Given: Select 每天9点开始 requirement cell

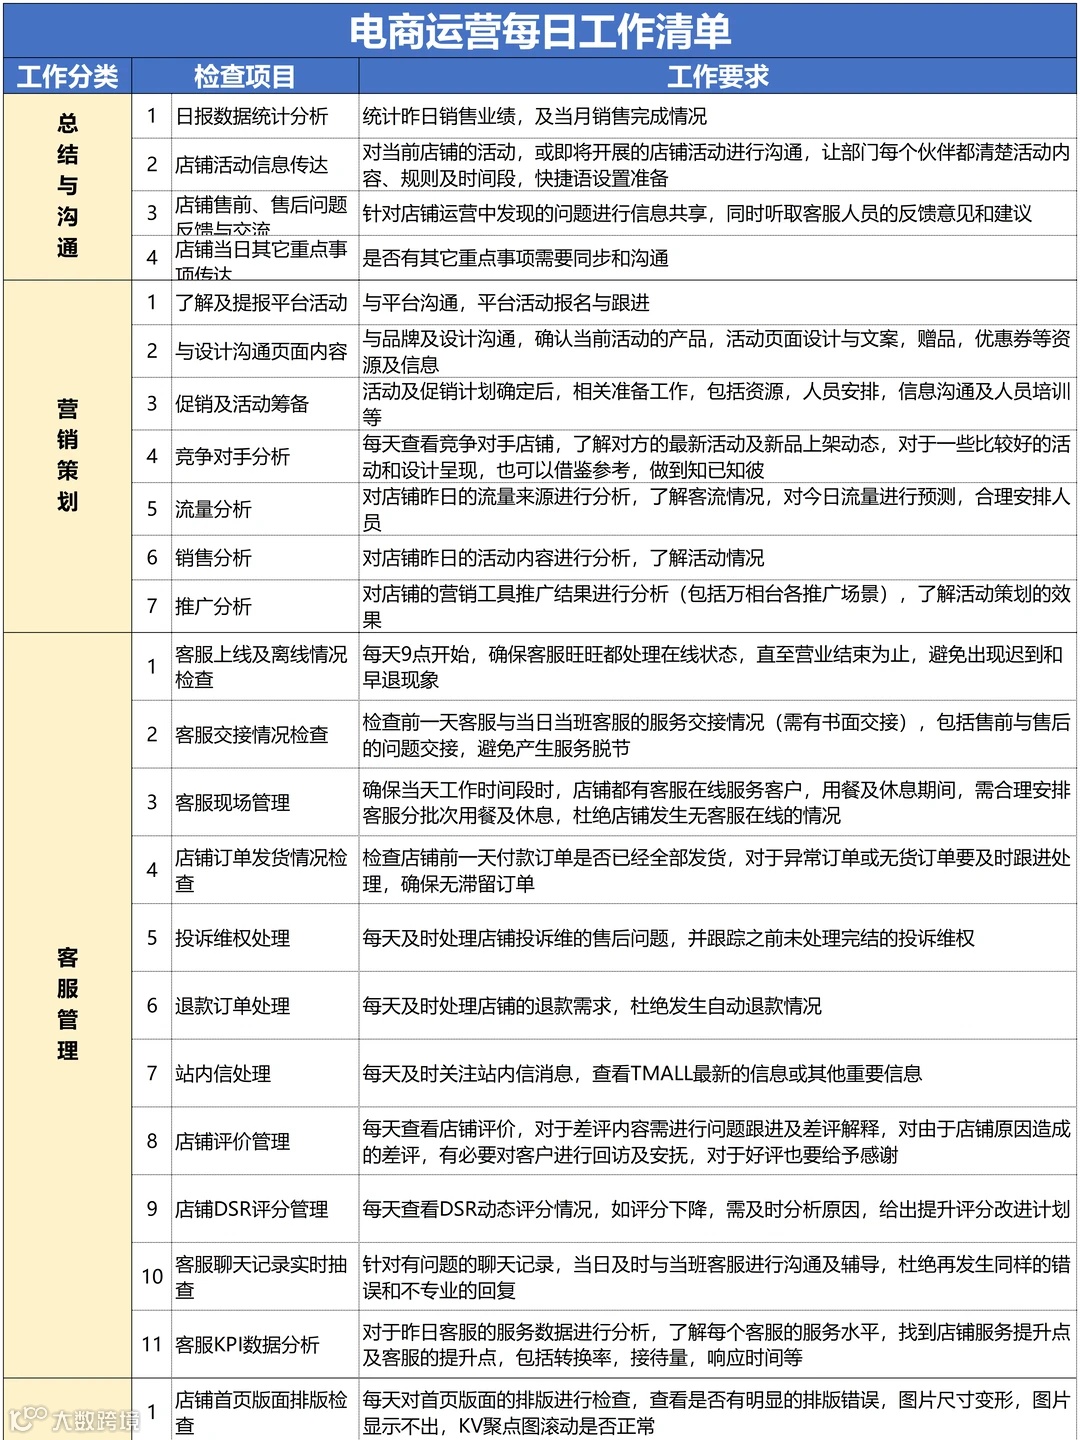Looking at the screenshot, I should click(x=718, y=667).
